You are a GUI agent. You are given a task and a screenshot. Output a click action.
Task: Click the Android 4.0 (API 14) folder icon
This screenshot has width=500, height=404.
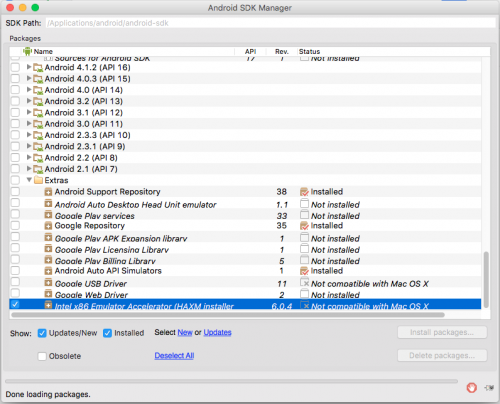click(x=38, y=90)
